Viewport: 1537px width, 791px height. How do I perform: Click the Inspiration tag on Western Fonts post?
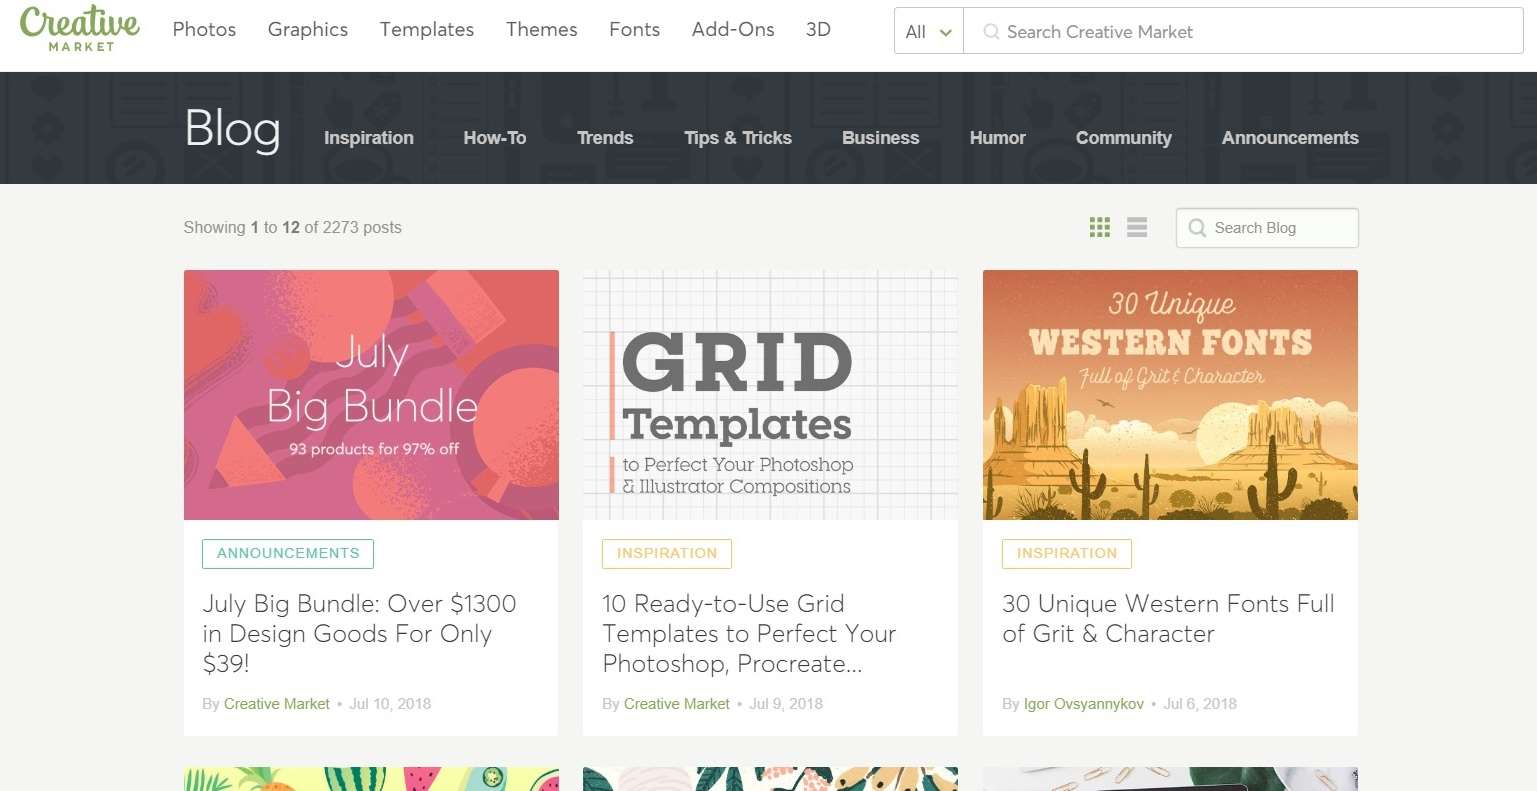[1067, 554]
